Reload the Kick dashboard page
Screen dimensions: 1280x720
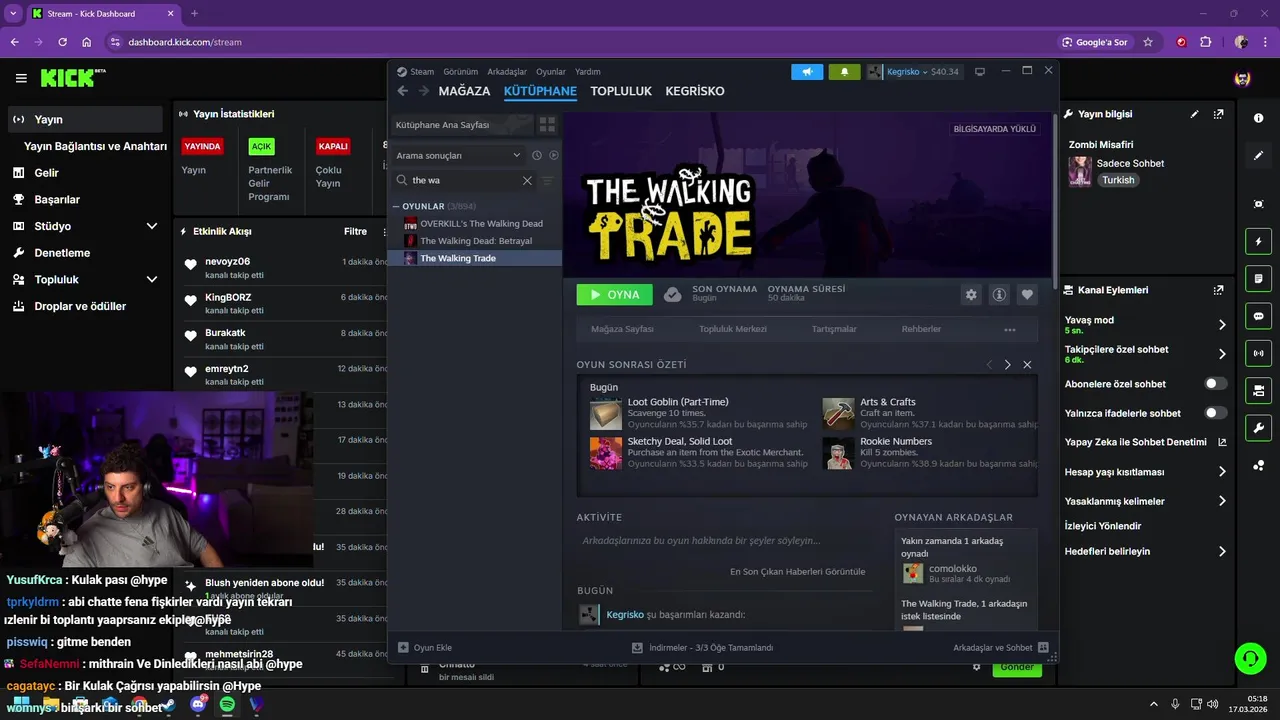point(62,42)
